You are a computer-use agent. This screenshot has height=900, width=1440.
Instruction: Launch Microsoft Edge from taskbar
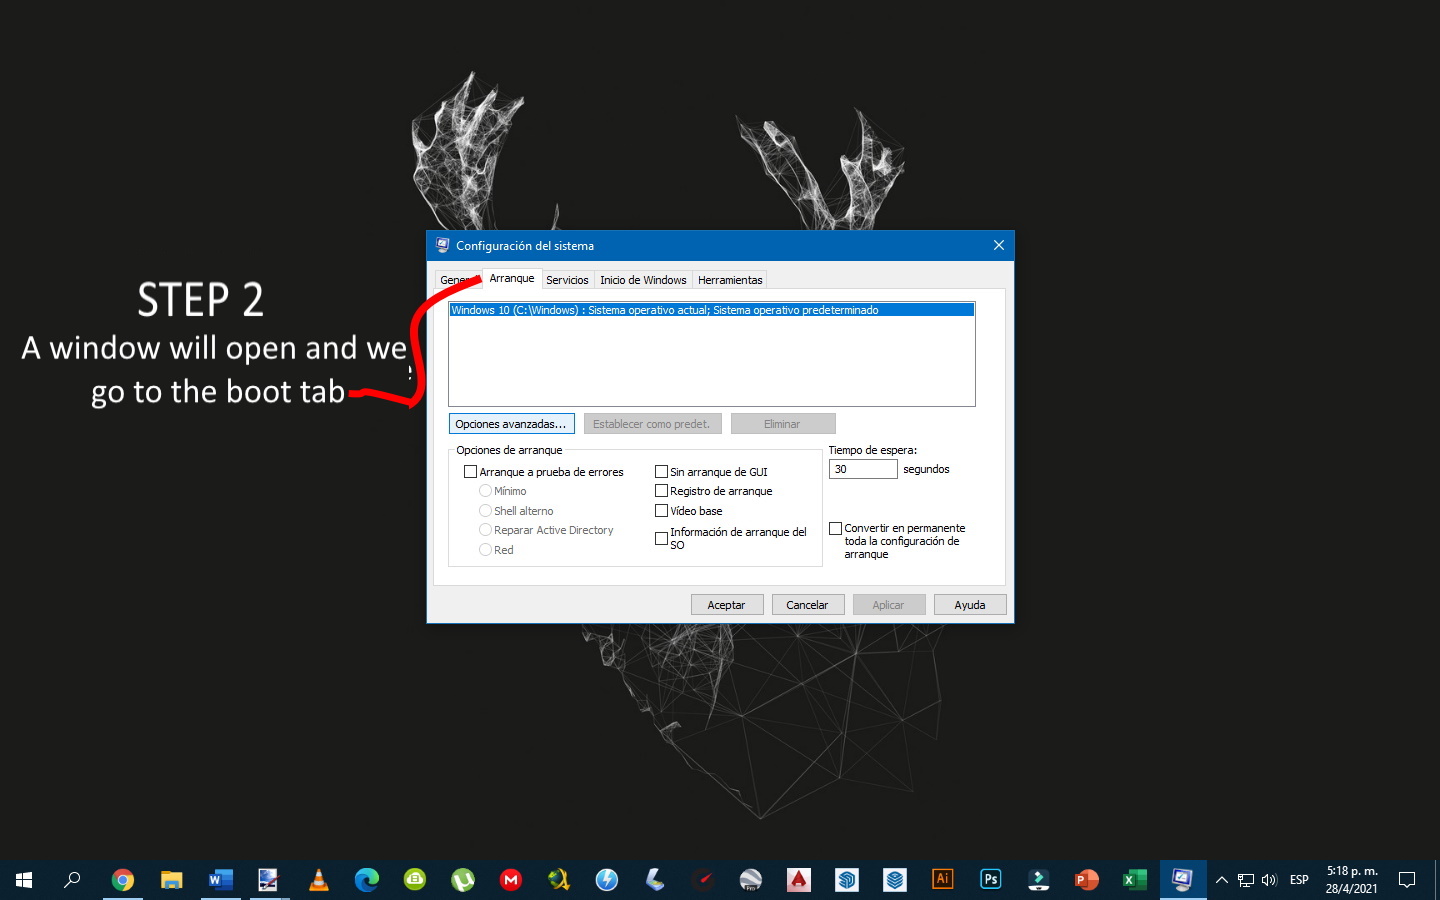(x=366, y=880)
